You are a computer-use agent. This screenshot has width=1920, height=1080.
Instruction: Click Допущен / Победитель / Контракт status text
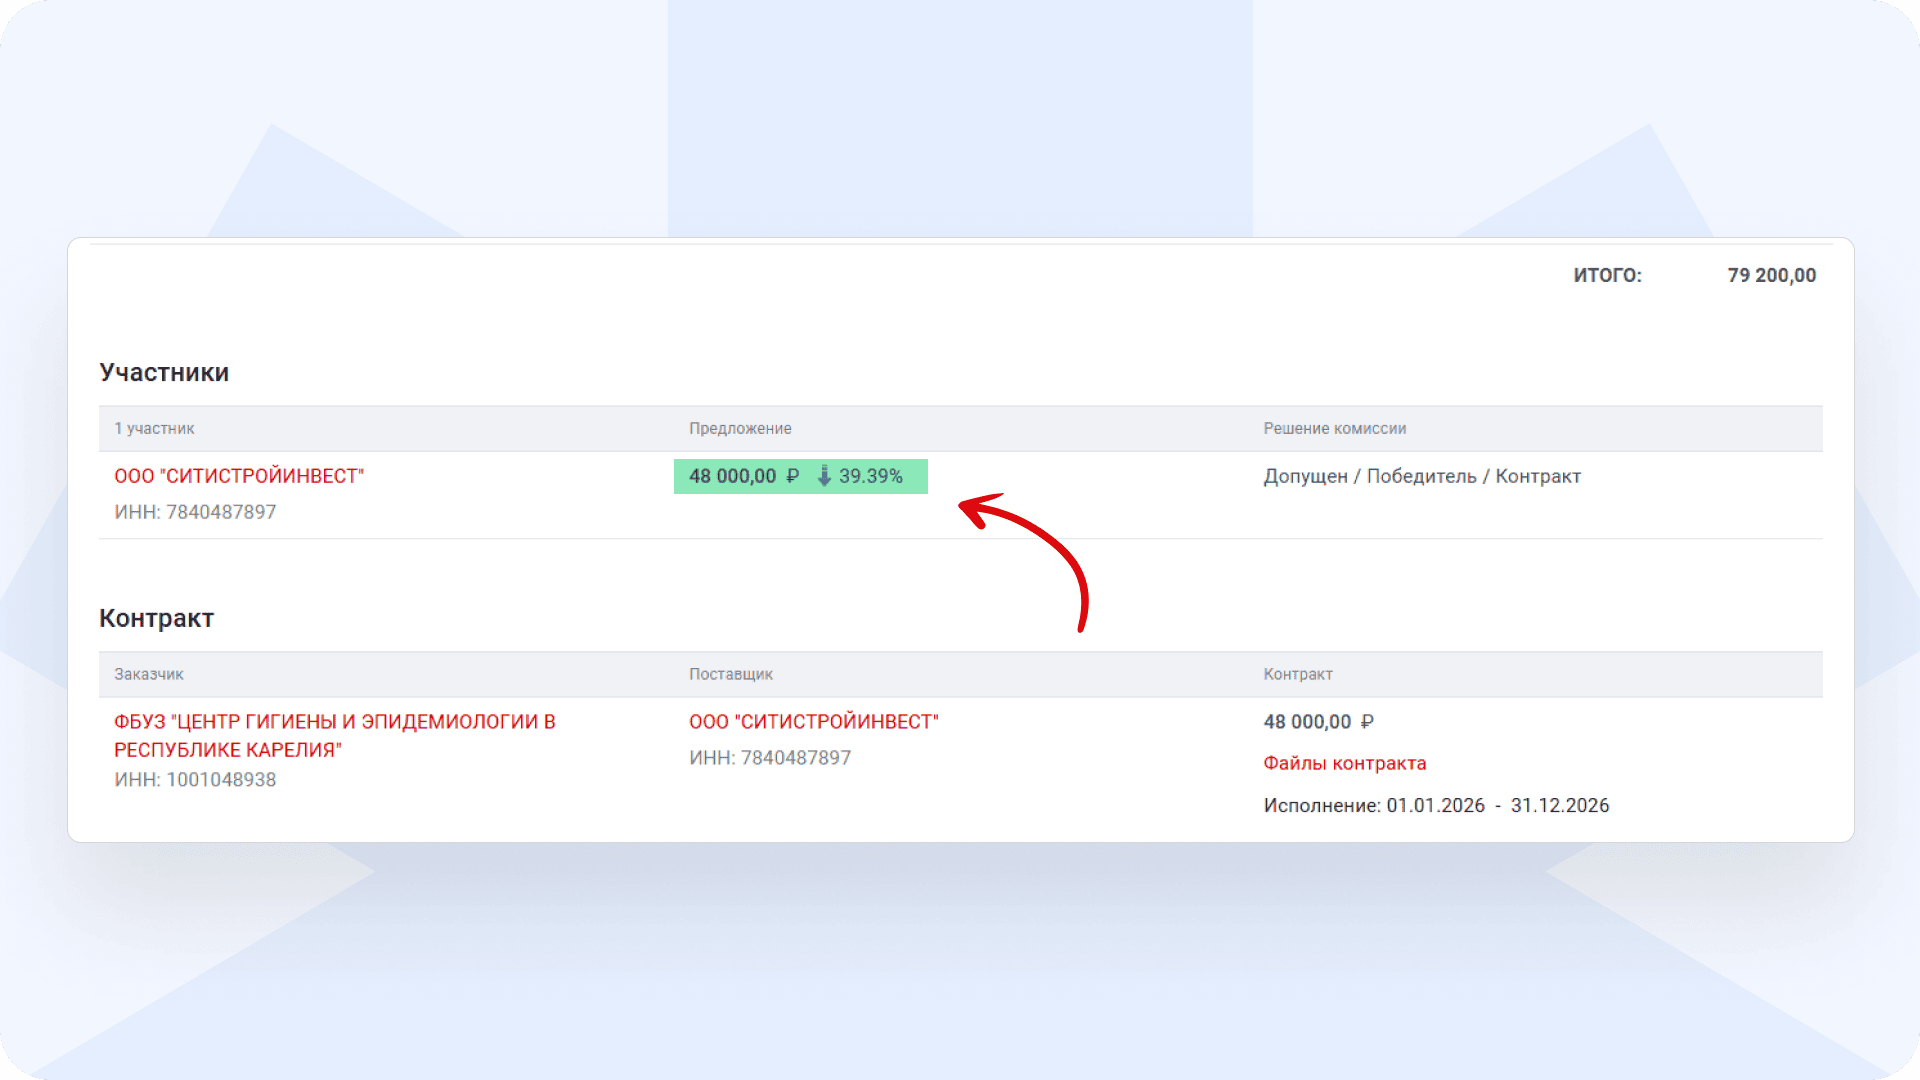[x=1421, y=476]
